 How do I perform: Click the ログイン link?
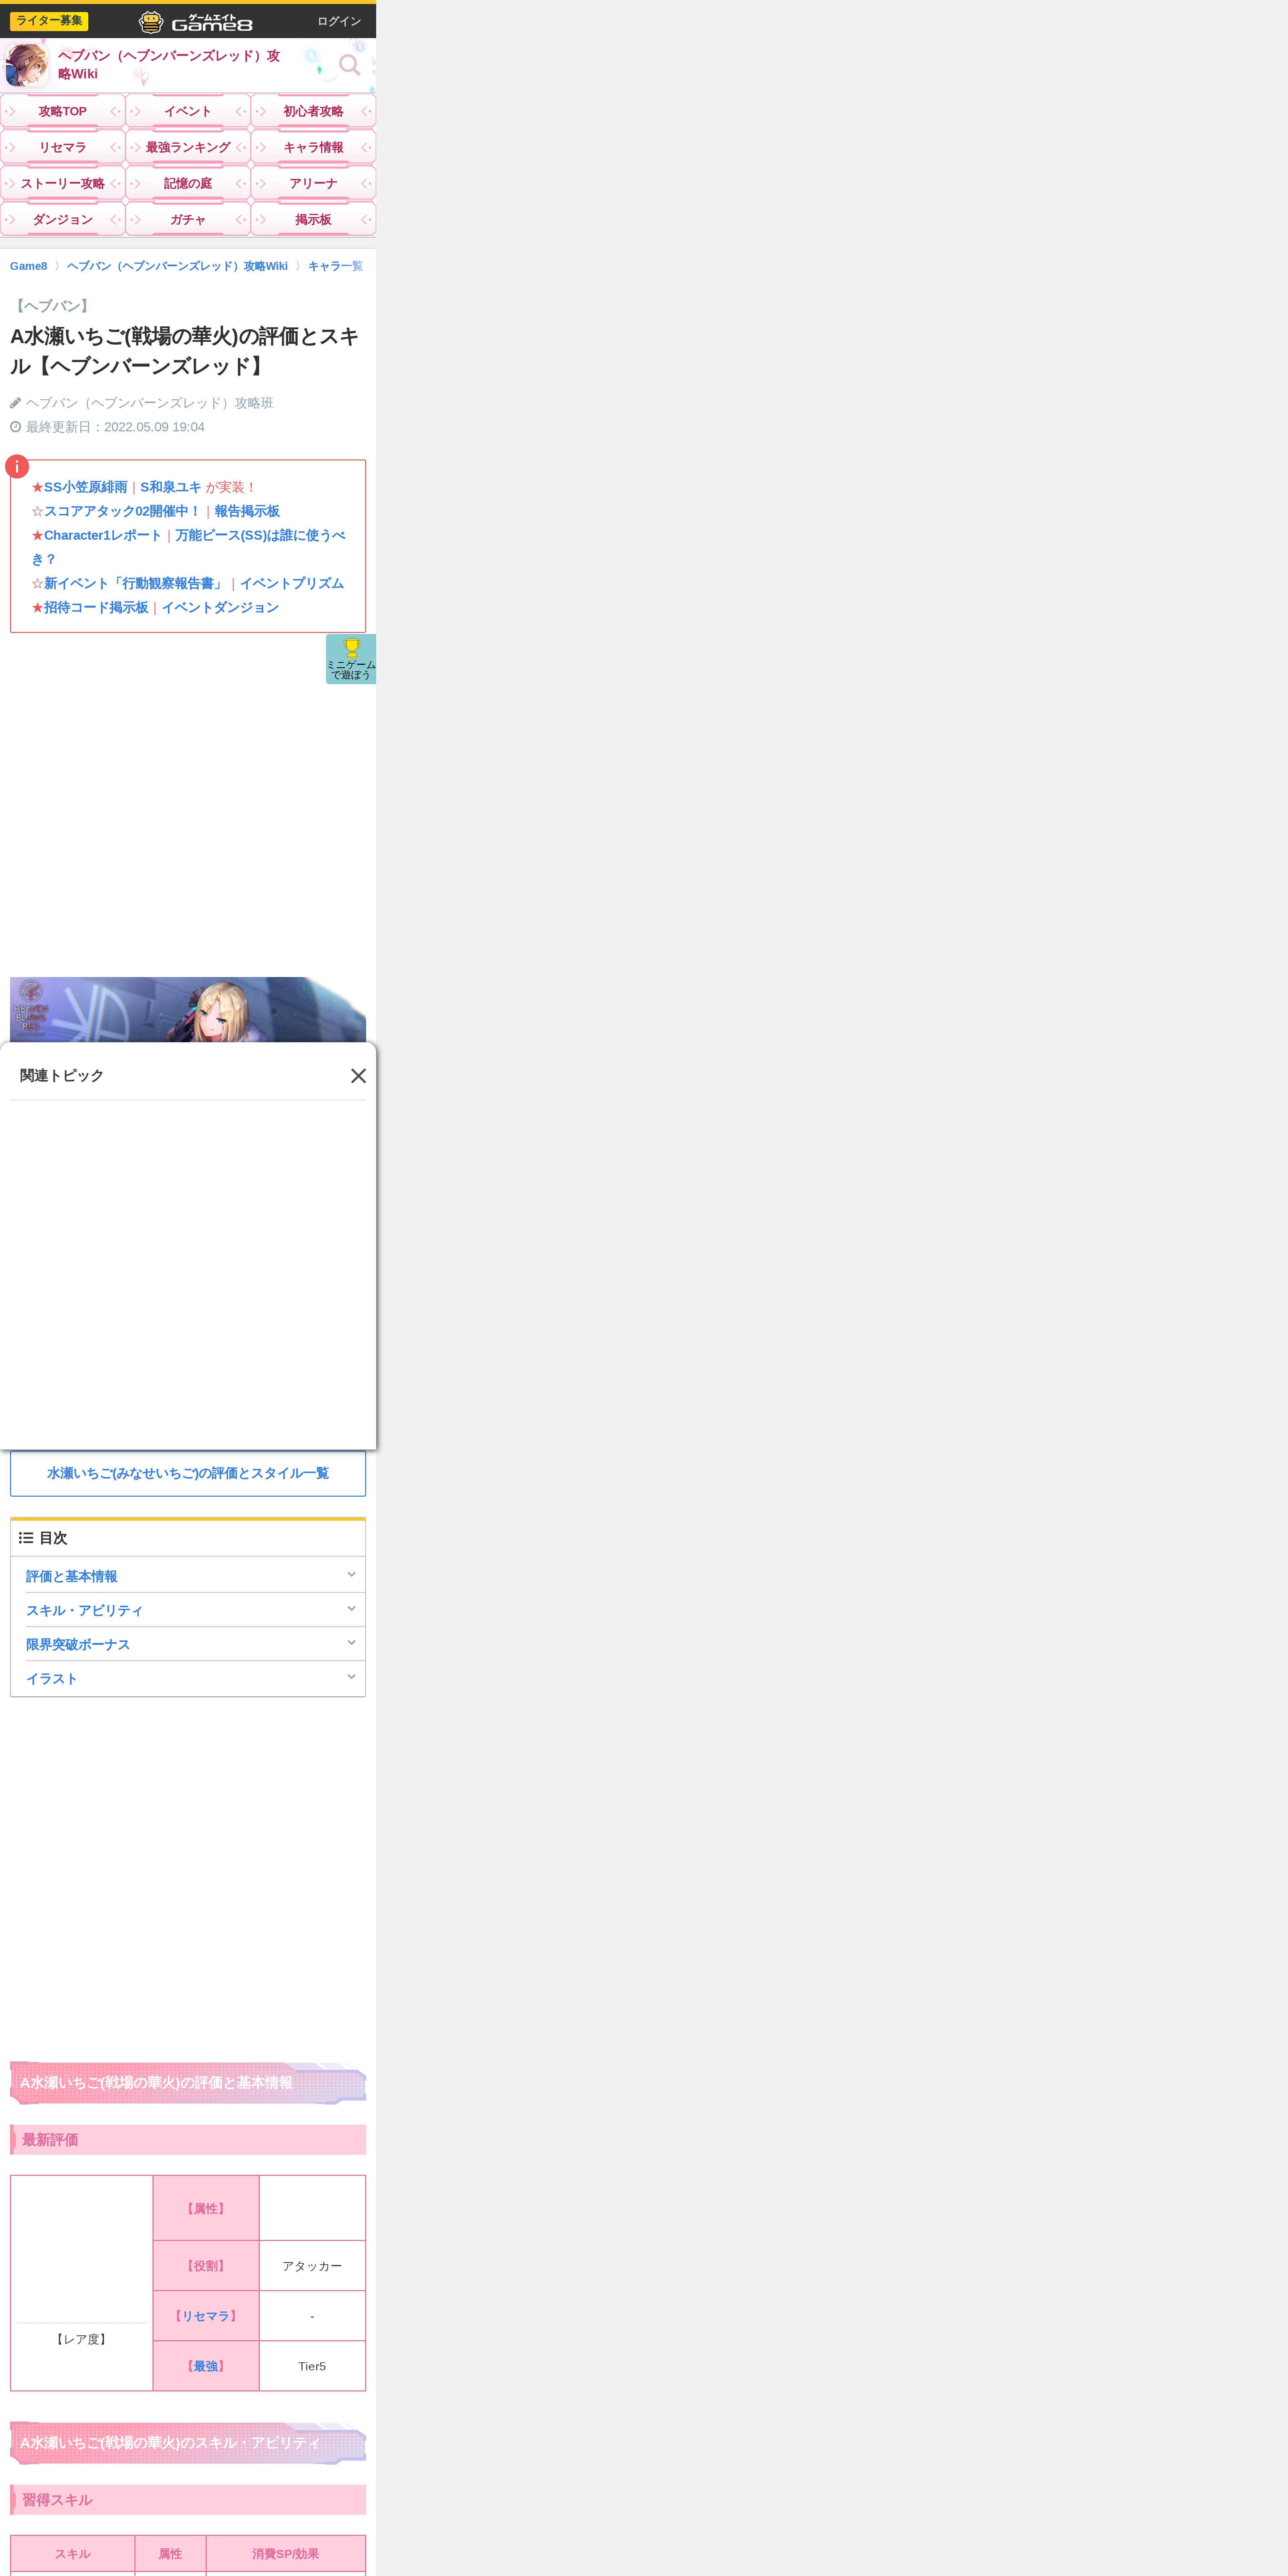click(339, 21)
